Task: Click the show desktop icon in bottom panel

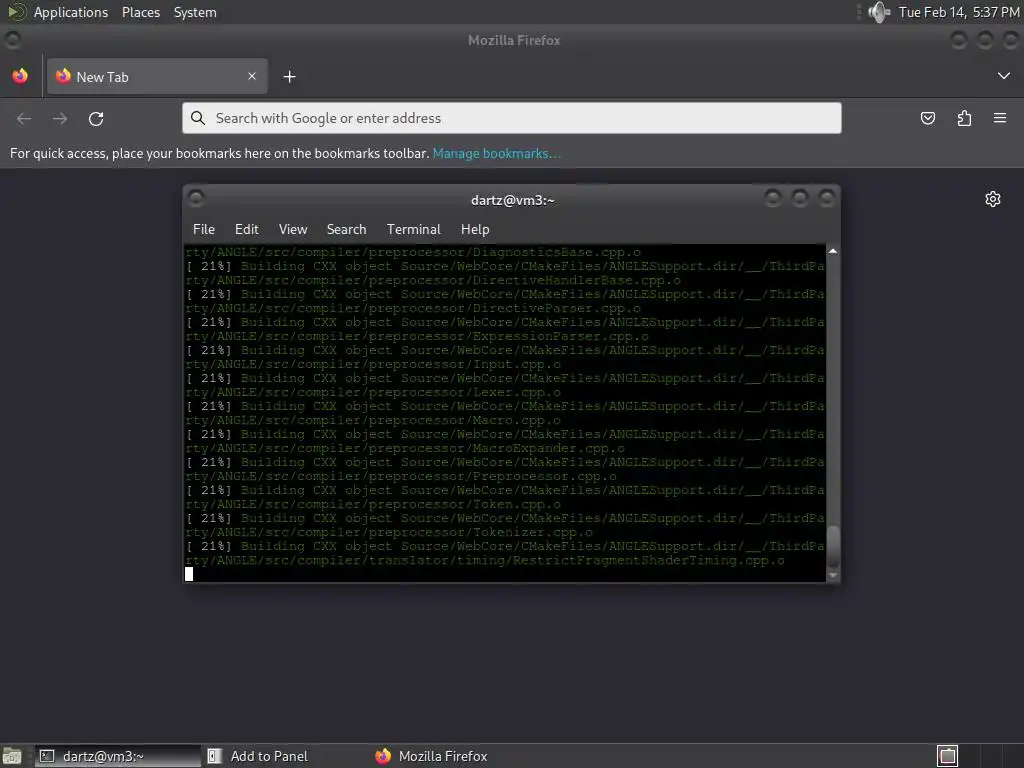Action: 12,756
